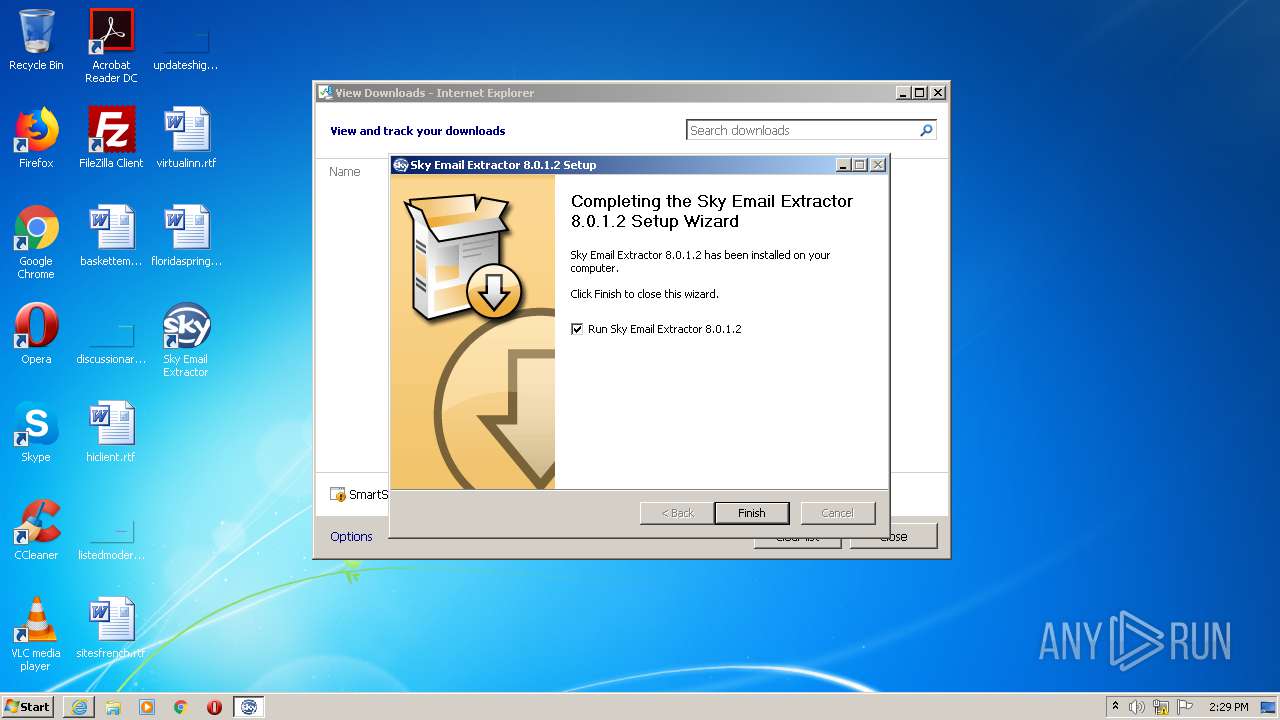The image size is (1280, 720).
Task: Click Sky setup icon in taskbar
Action: 249,707
